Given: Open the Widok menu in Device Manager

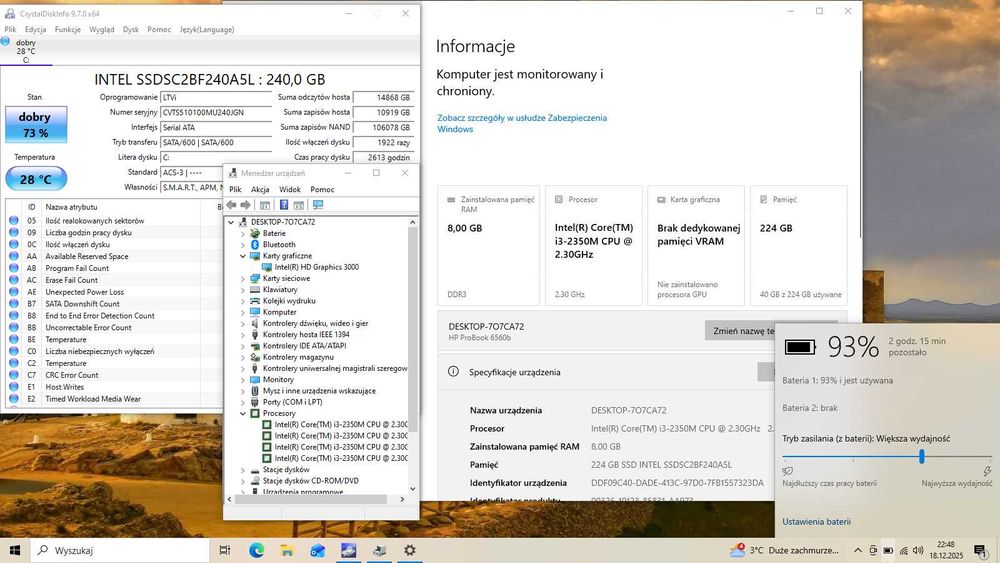Looking at the screenshot, I should coord(290,189).
